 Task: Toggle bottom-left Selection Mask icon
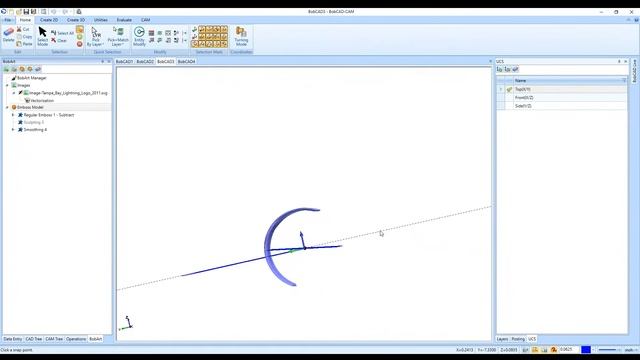point(195,44)
